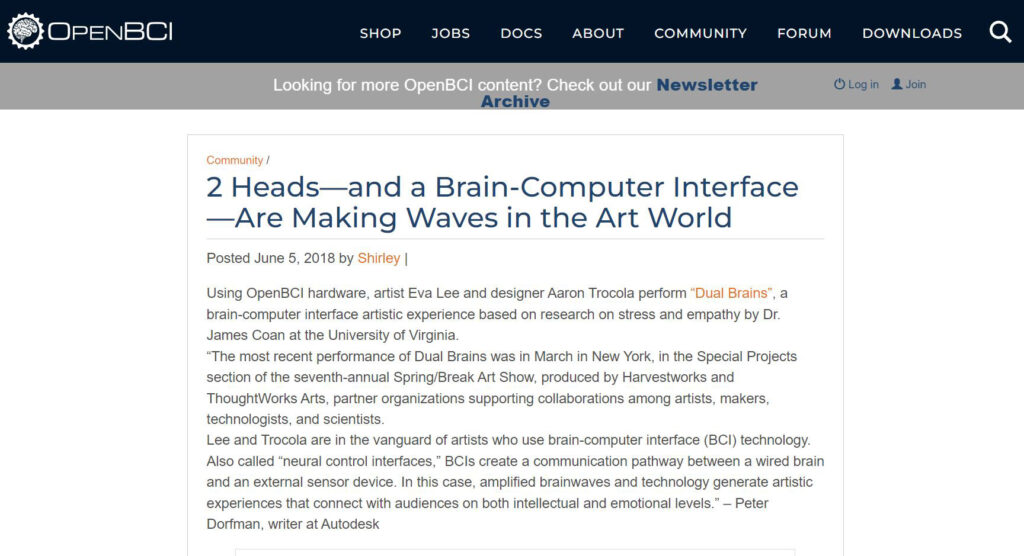Click the posted date June 5, 2018
Image resolution: width=1024 pixels, height=556 pixels.
pos(294,258)
